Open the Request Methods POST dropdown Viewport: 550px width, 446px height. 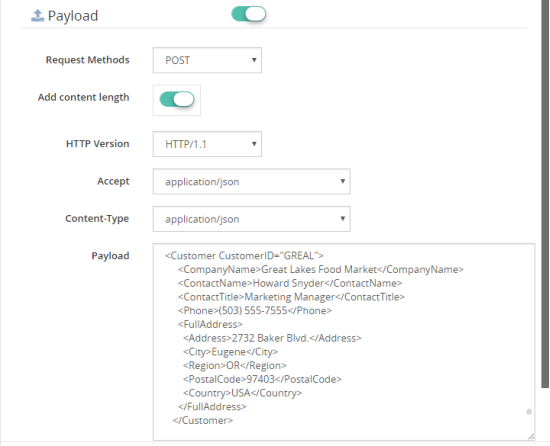pos(207,60)
